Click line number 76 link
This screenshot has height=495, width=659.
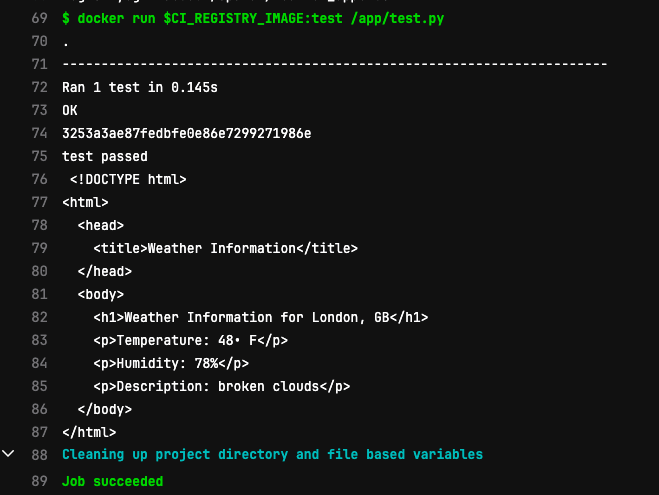40,179
